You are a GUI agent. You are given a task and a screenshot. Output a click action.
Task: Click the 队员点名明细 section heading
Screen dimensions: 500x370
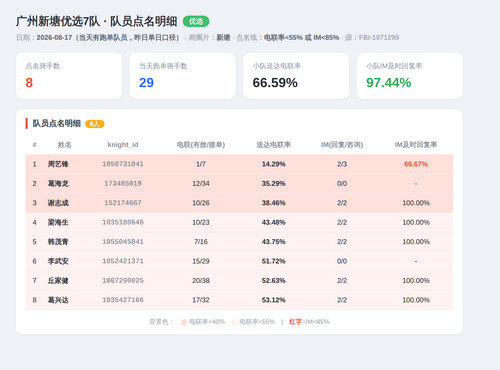(57, 123)
